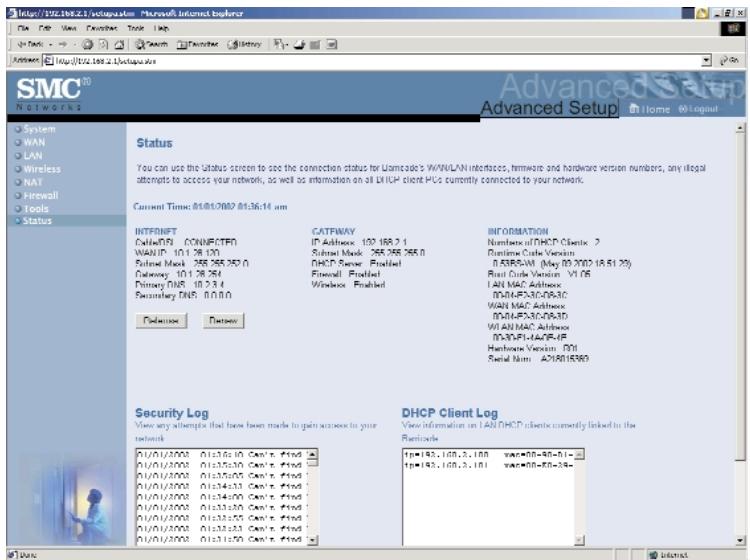Click the Logout link in header
Screen dimensions: 750x560
pyautogui.click(x=698, y=109)
